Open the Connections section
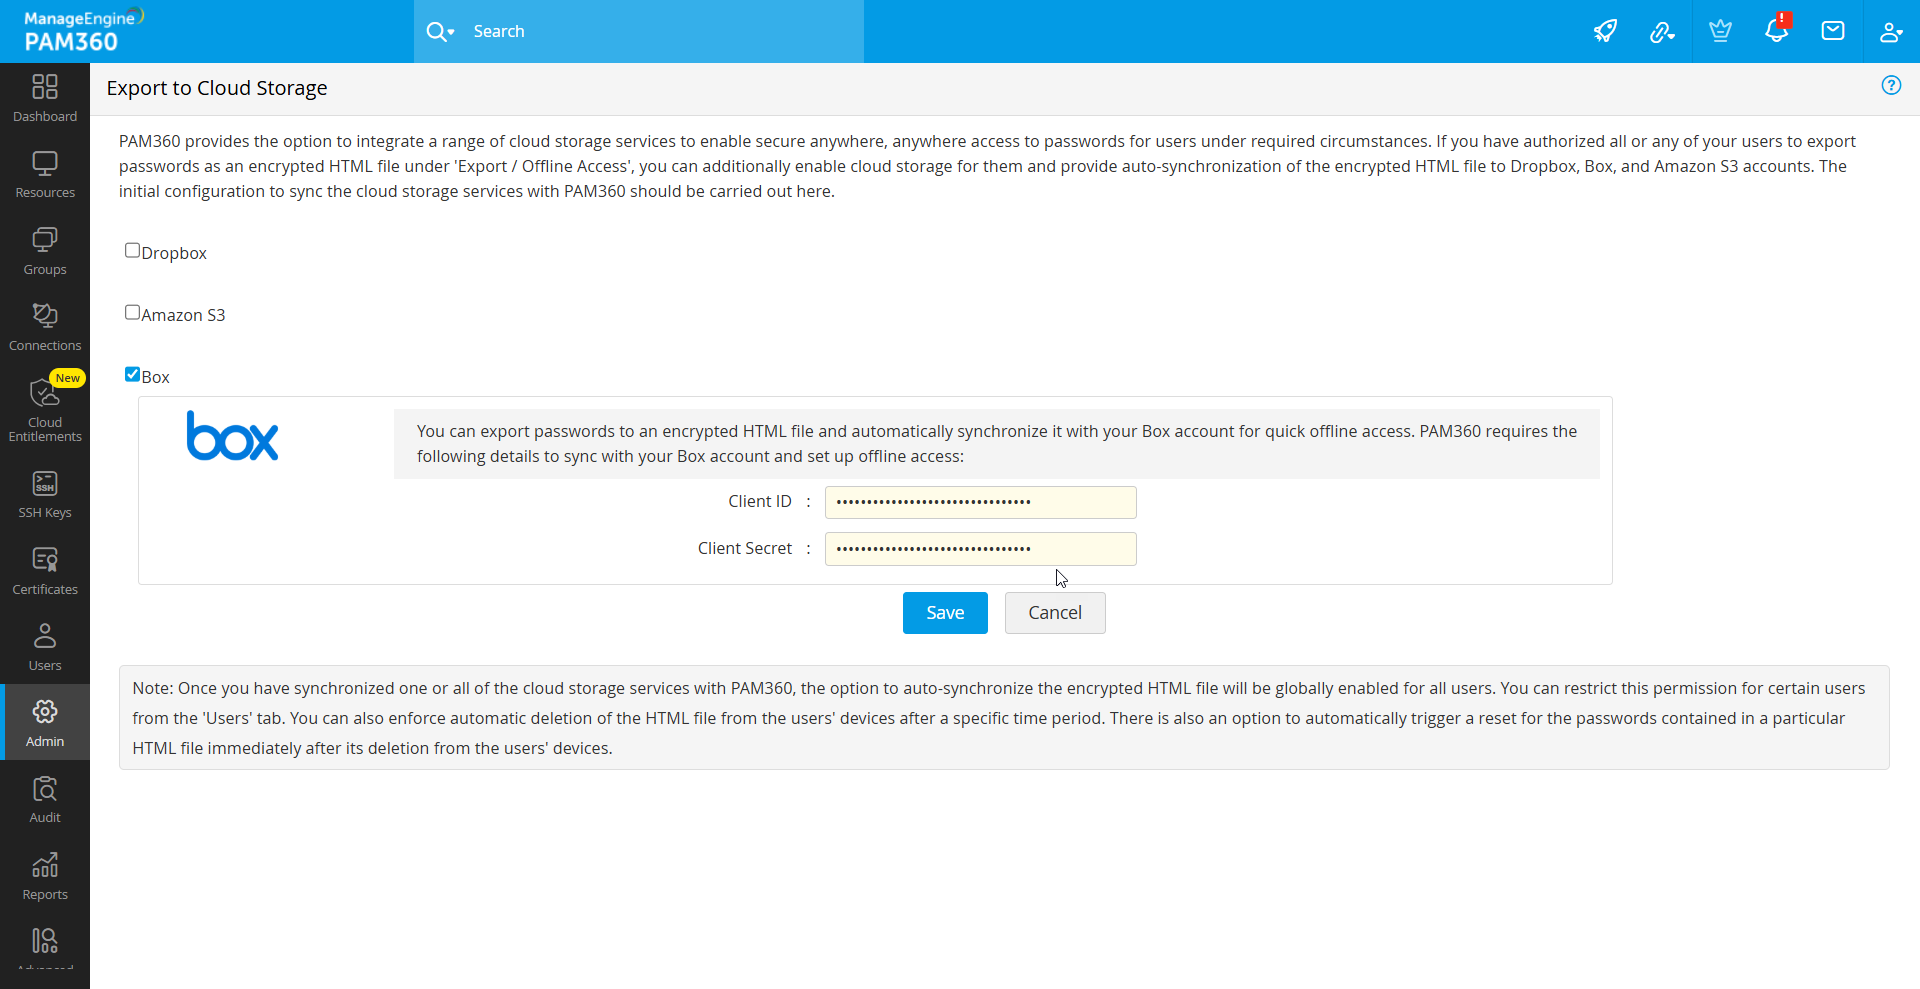Image resolution: width=1920 pixels, height=989 pixels. tap(44, 326)
